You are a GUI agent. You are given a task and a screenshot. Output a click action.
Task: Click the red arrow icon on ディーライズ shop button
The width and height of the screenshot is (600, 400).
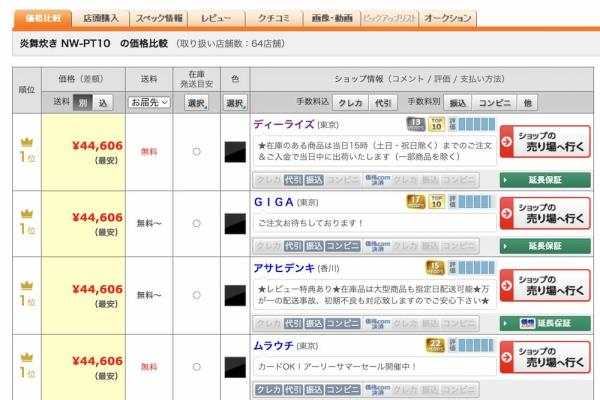pos(507,142)
